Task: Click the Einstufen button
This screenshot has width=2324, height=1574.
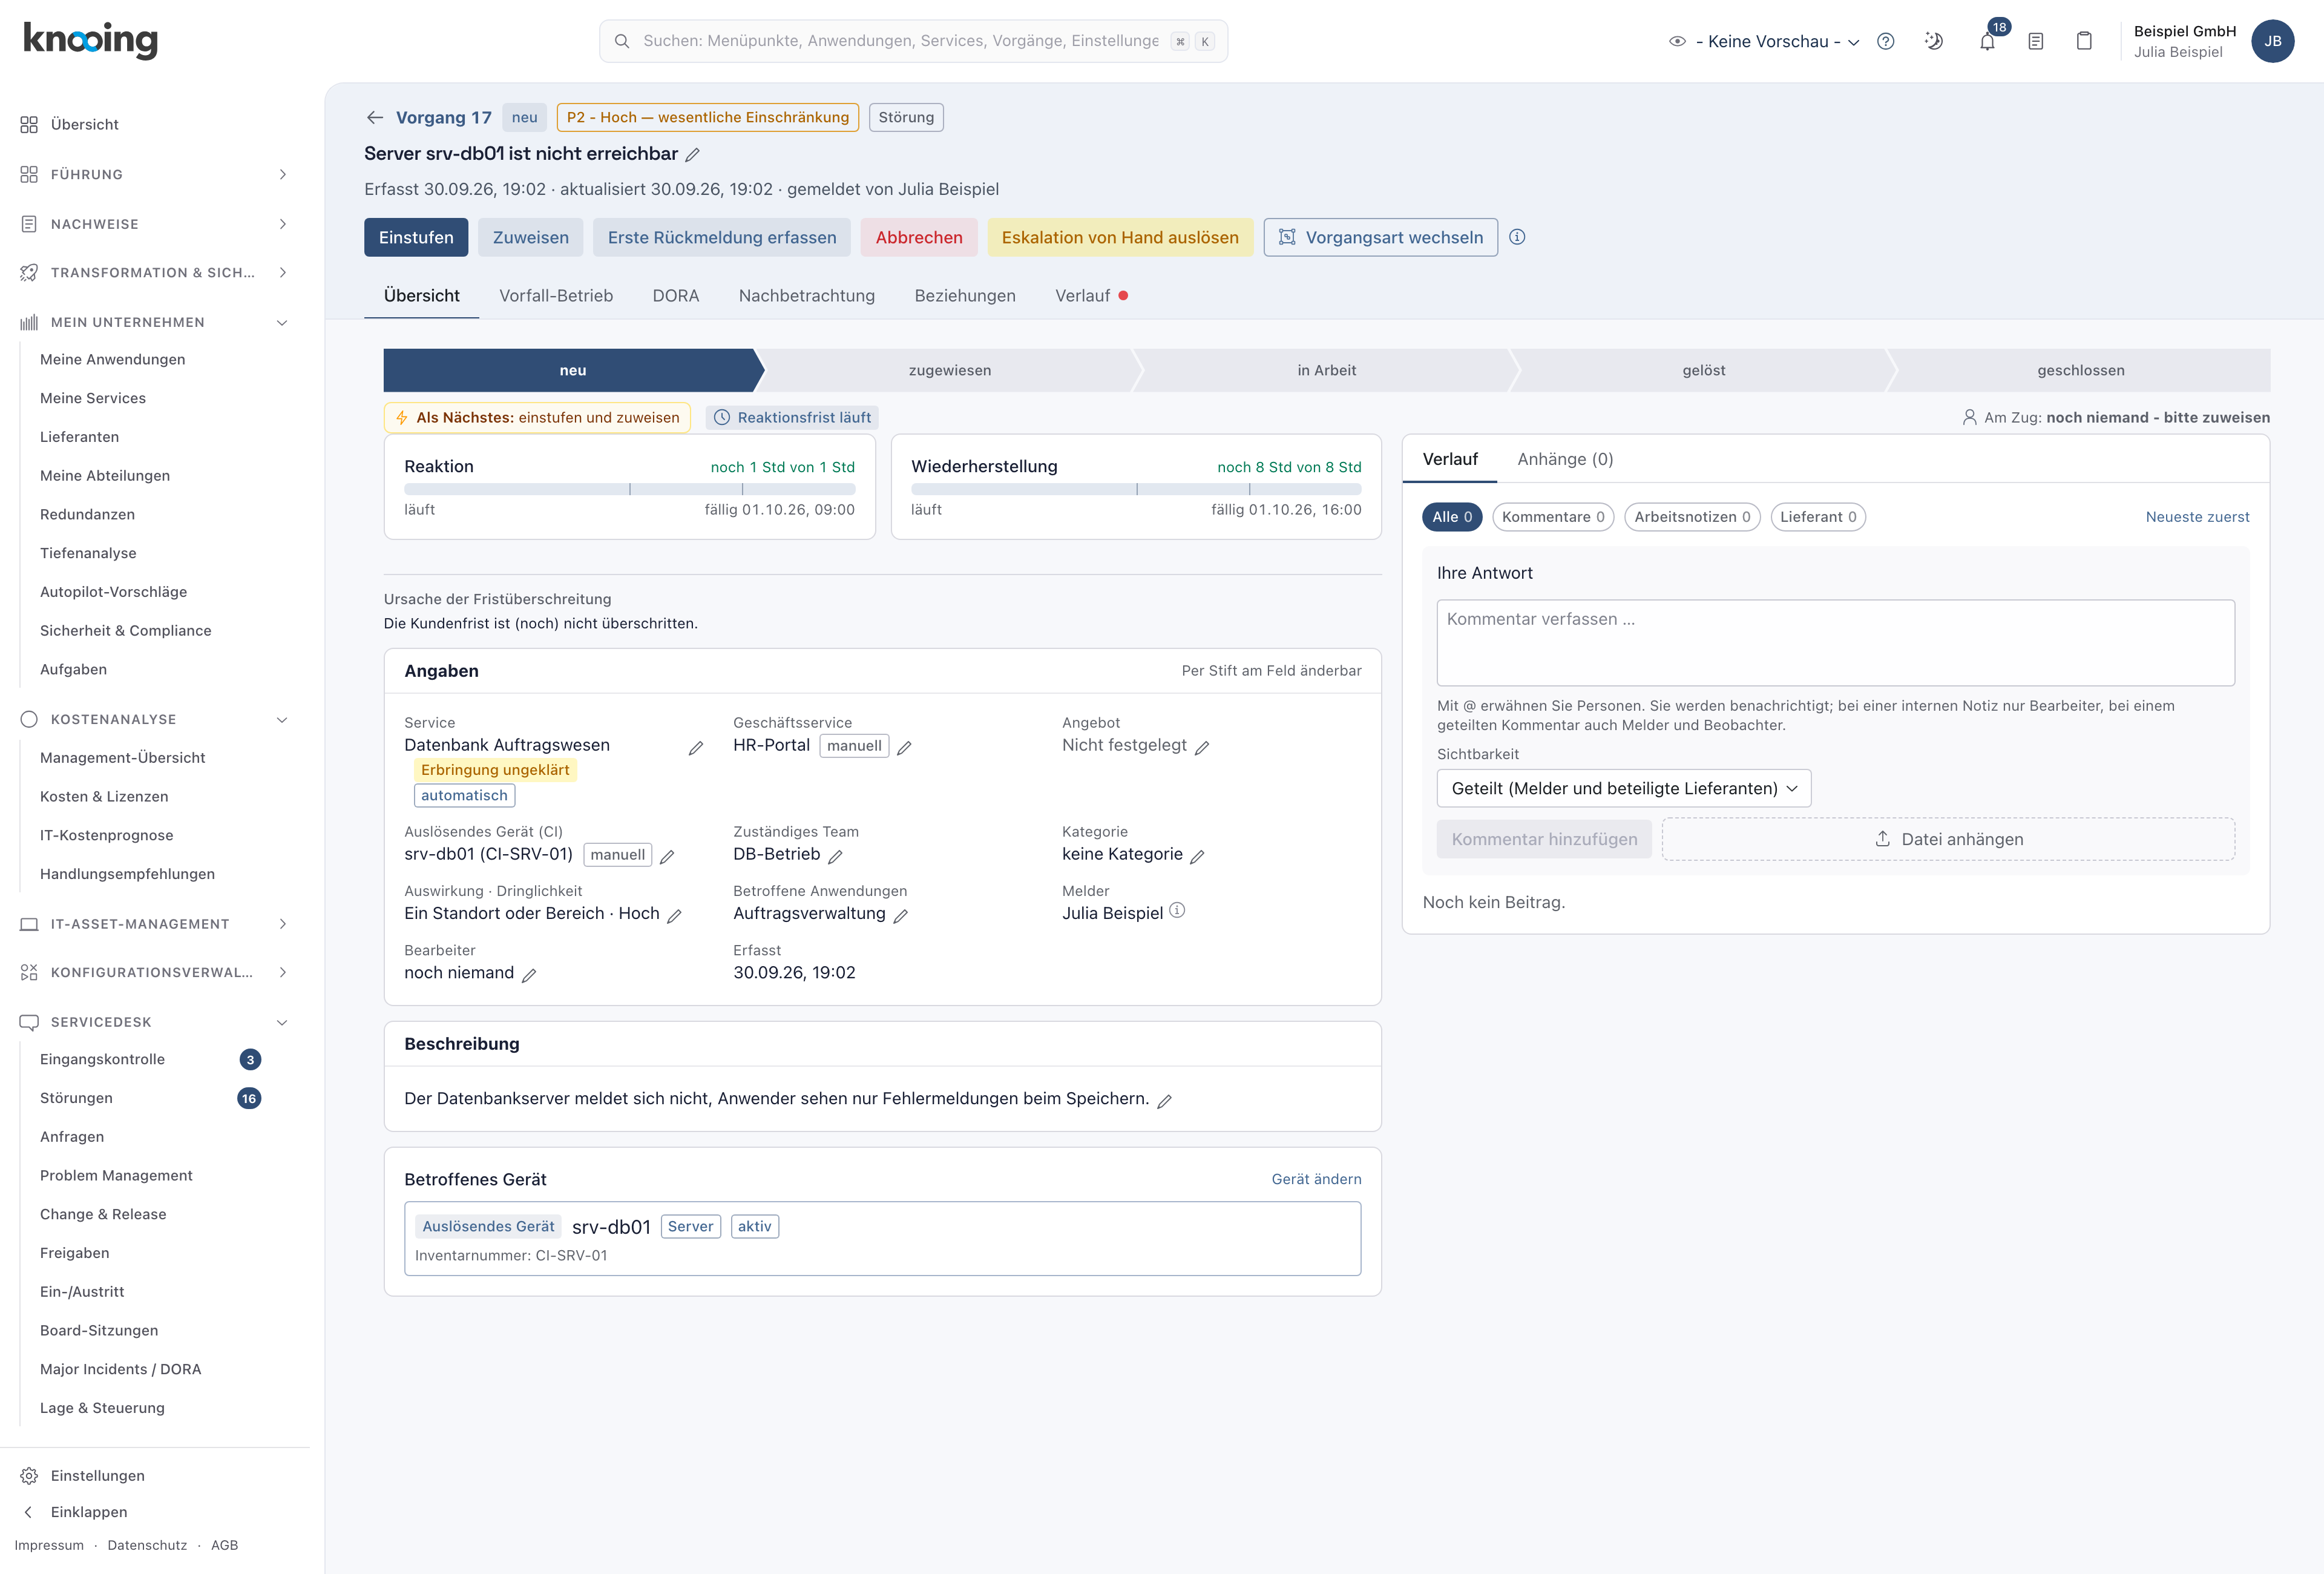Action: (416, 237)
